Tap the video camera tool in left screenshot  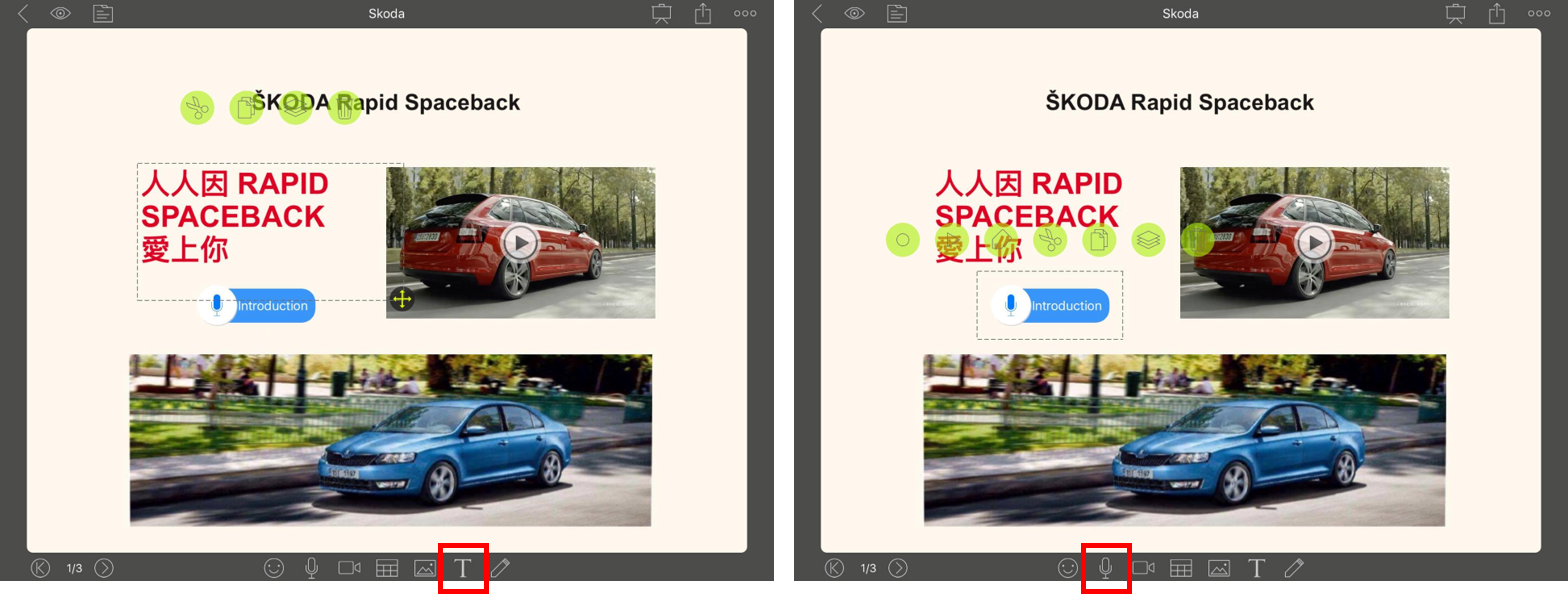pyautogui.click(x=349, y=568)
